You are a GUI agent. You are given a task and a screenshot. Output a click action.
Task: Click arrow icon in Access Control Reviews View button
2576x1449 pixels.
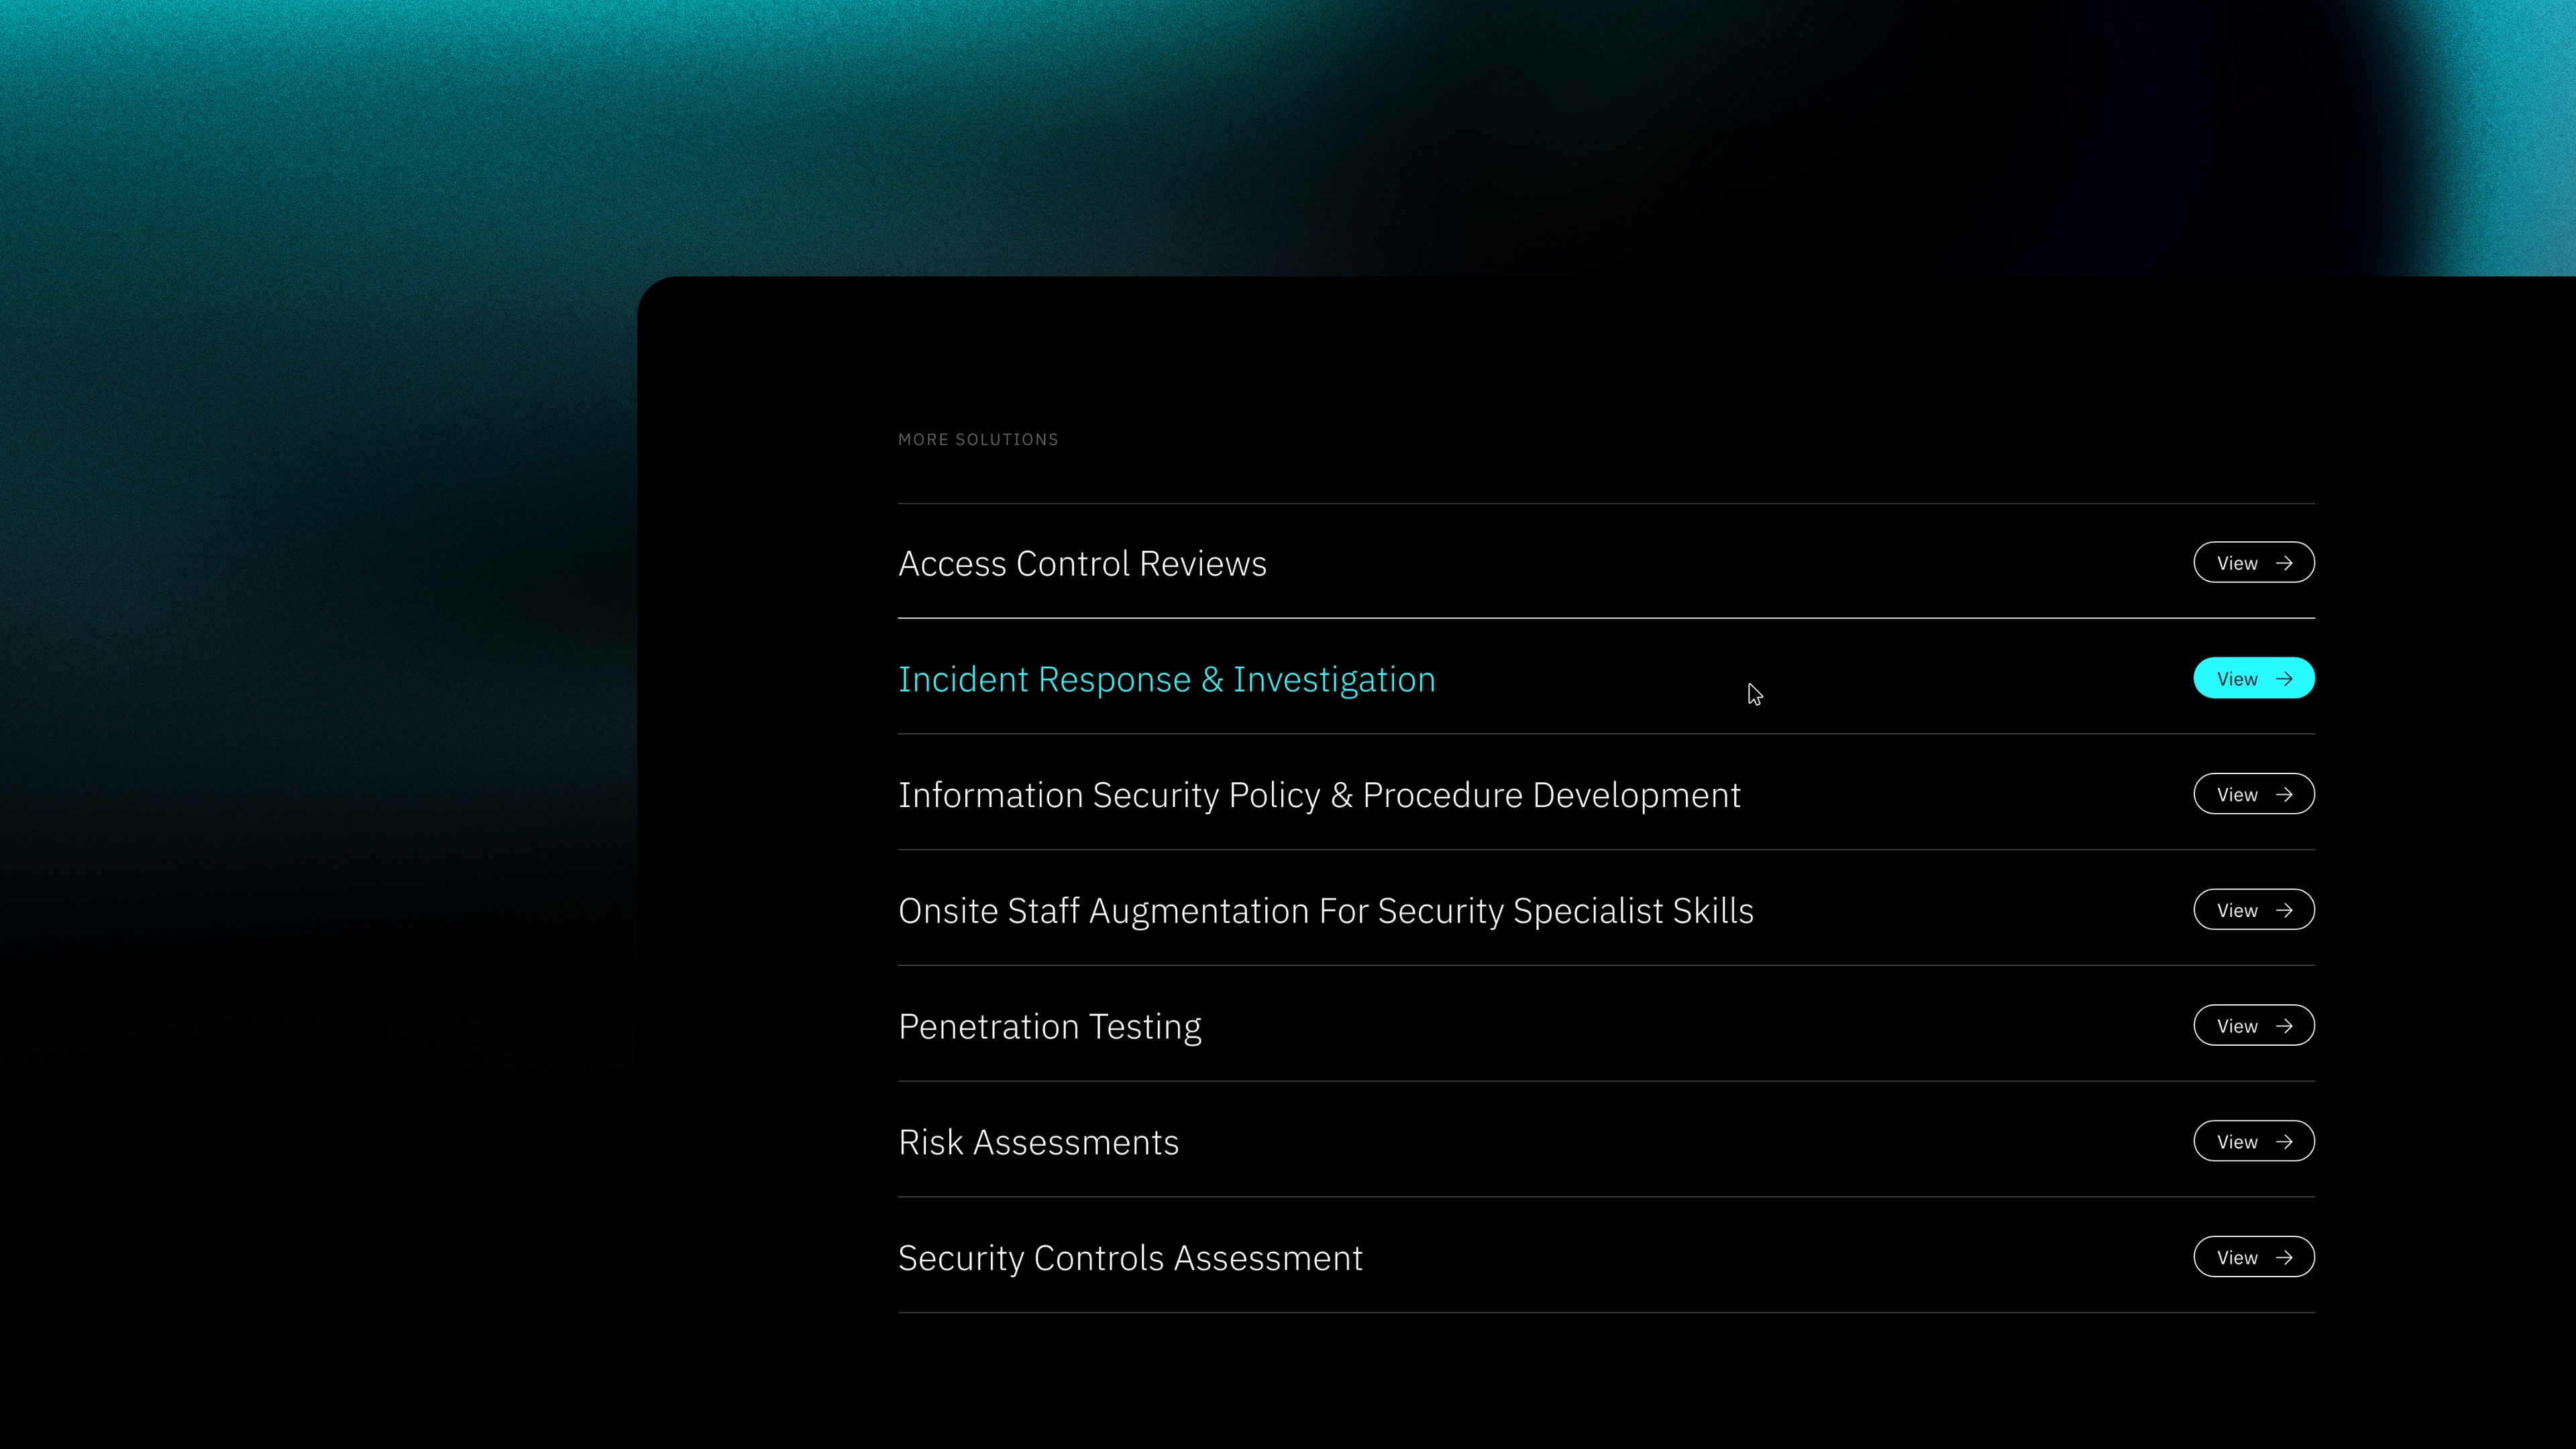(2284, 563)
